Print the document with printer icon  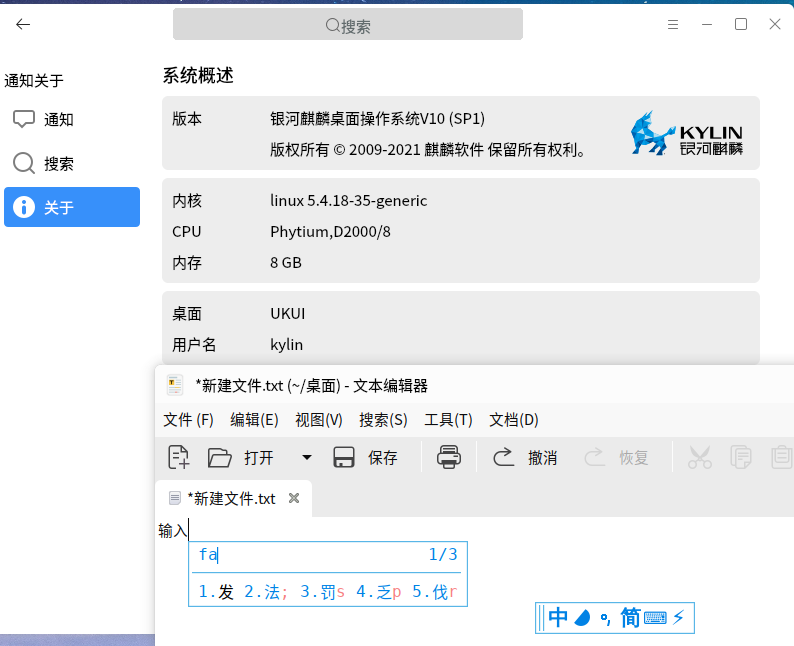pyautogui.click(x=449, y=457)
